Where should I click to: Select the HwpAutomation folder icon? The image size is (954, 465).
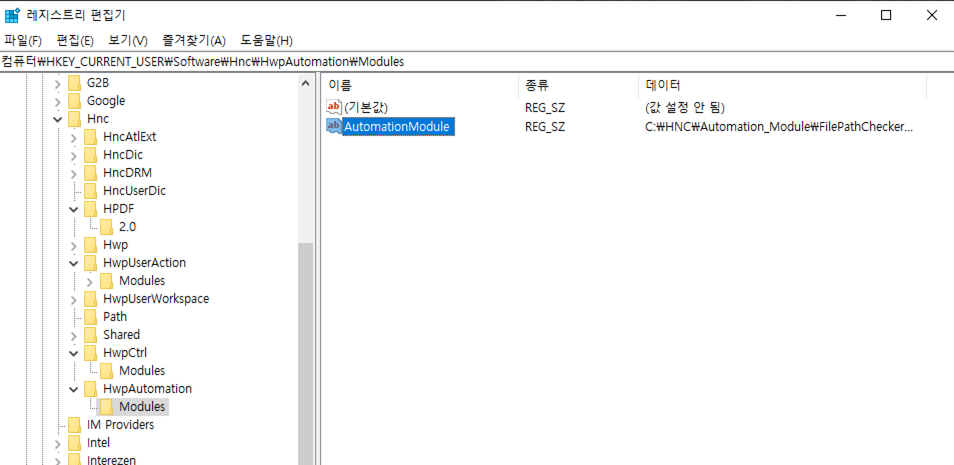91,388
